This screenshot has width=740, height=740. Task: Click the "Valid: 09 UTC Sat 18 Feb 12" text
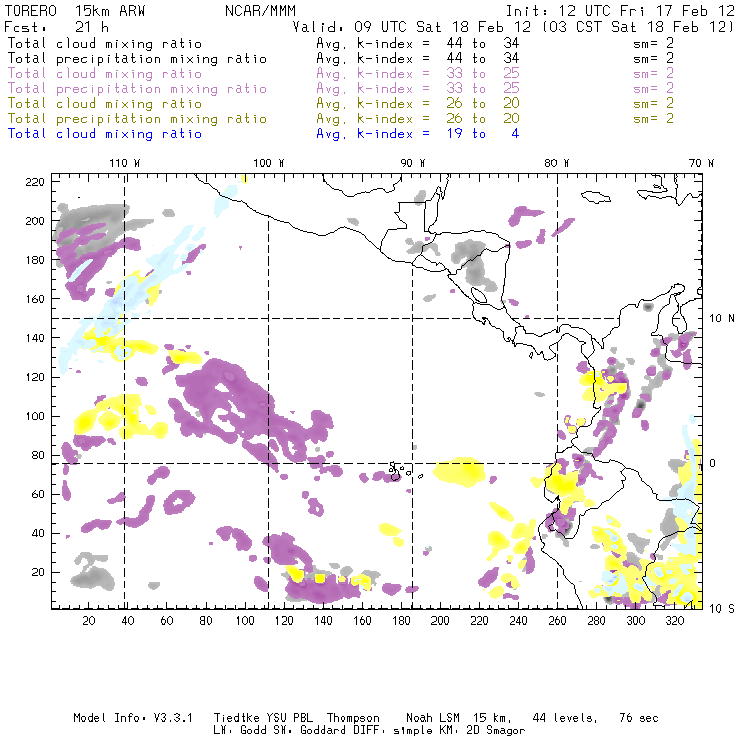click(x=412, y=27)
